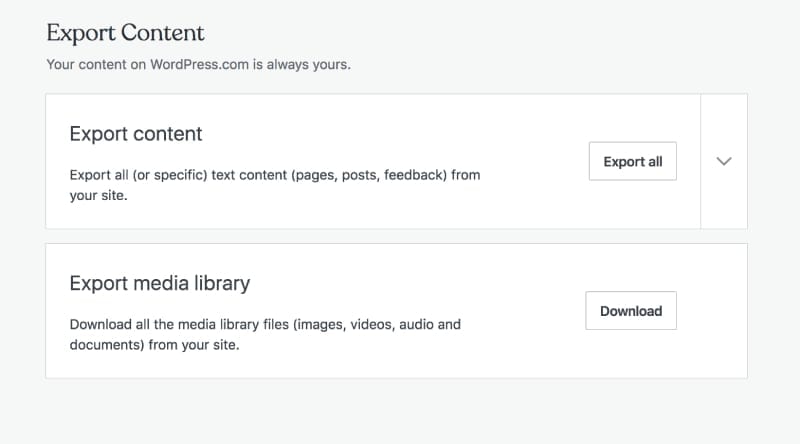Screen dimensions: 800x444
Task: Select the 'Export content' card title
Action: point(136,134)
